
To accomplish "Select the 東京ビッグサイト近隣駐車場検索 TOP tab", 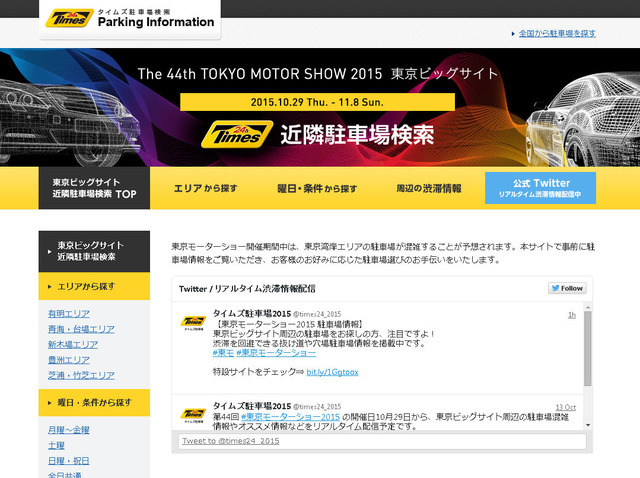I will tap(94, 188).
